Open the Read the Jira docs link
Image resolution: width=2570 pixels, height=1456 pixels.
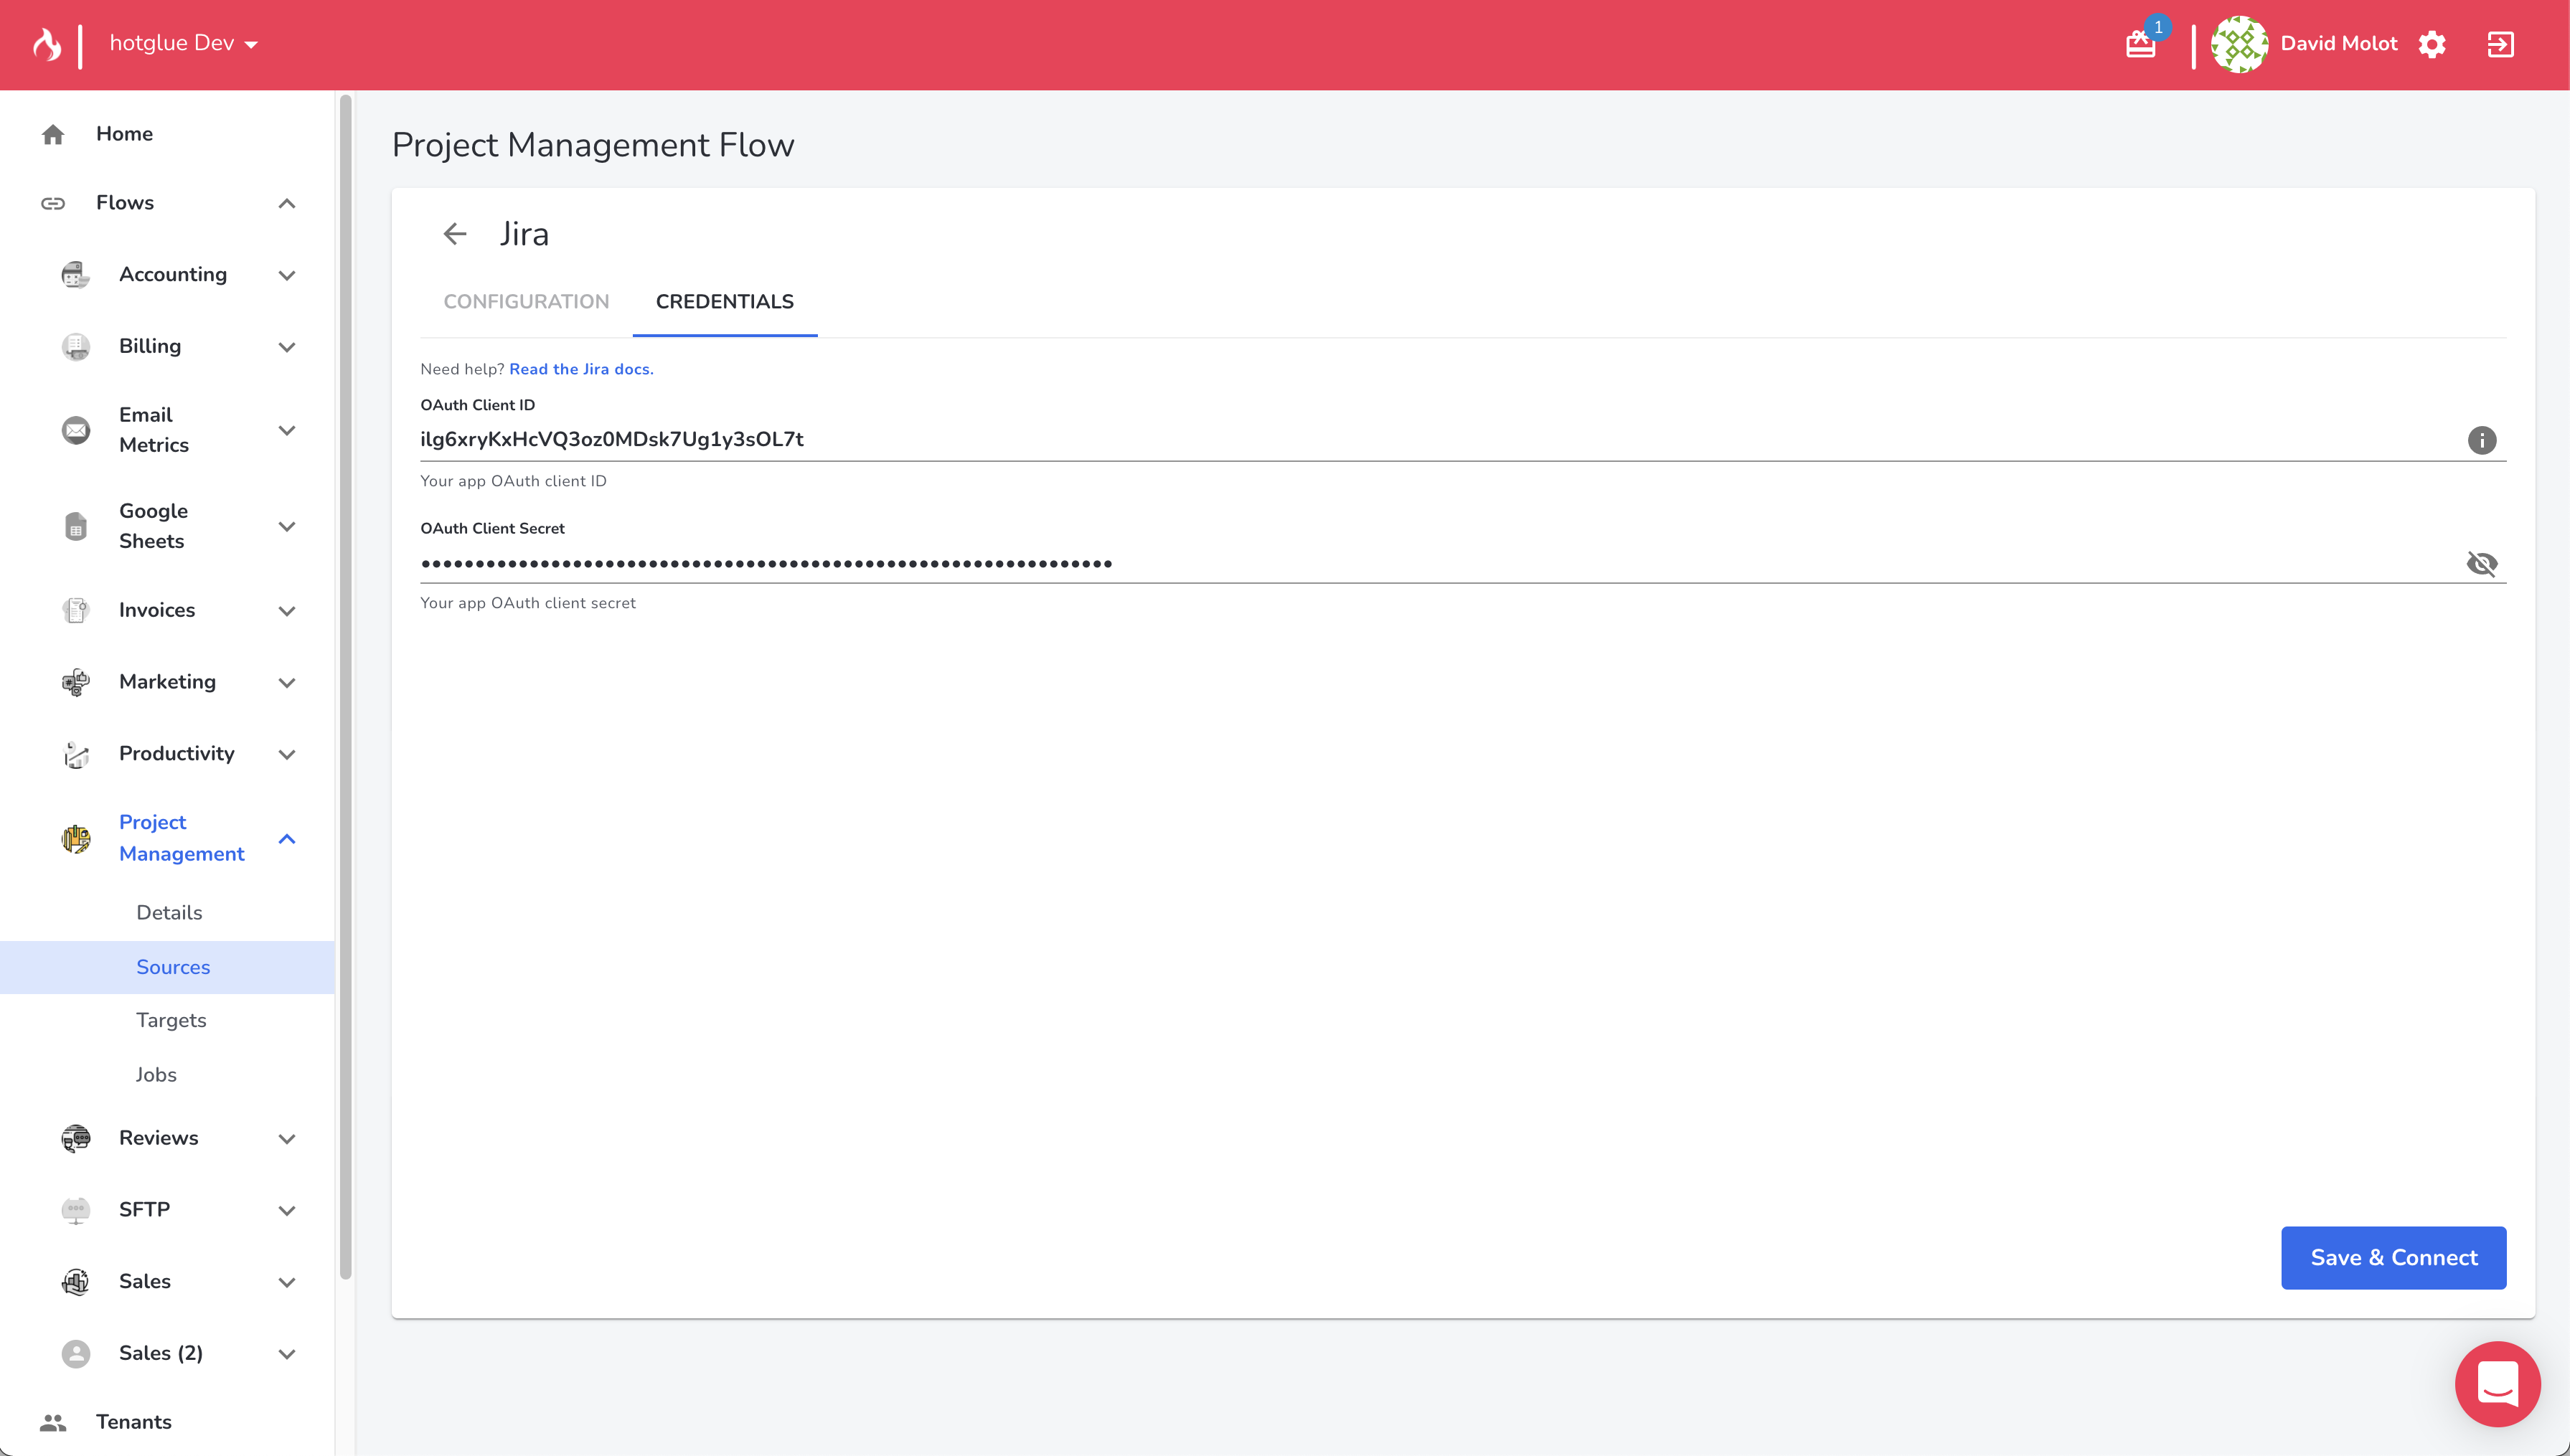[581, 369]
